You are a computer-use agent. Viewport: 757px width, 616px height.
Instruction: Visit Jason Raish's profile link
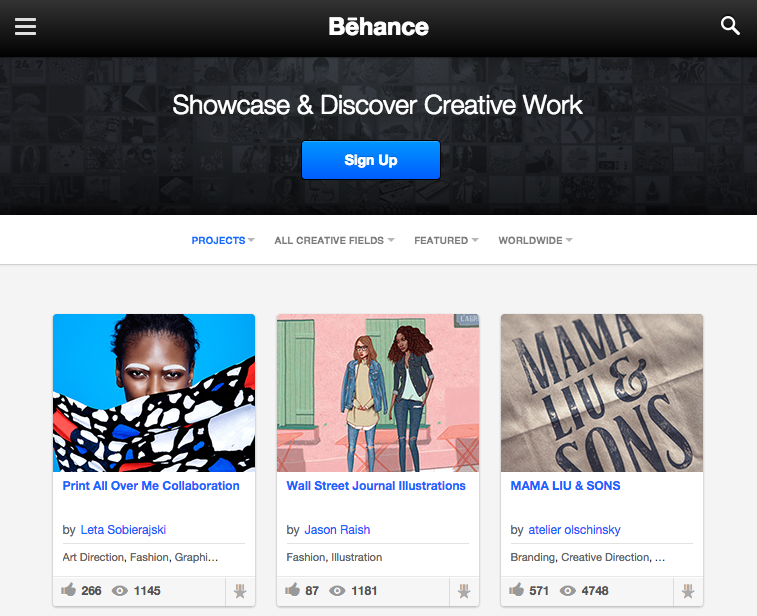point(337,530)
